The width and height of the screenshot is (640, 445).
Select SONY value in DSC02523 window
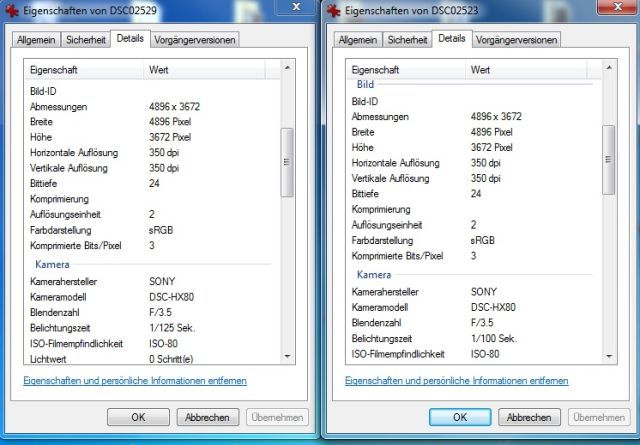click(484, 291)
